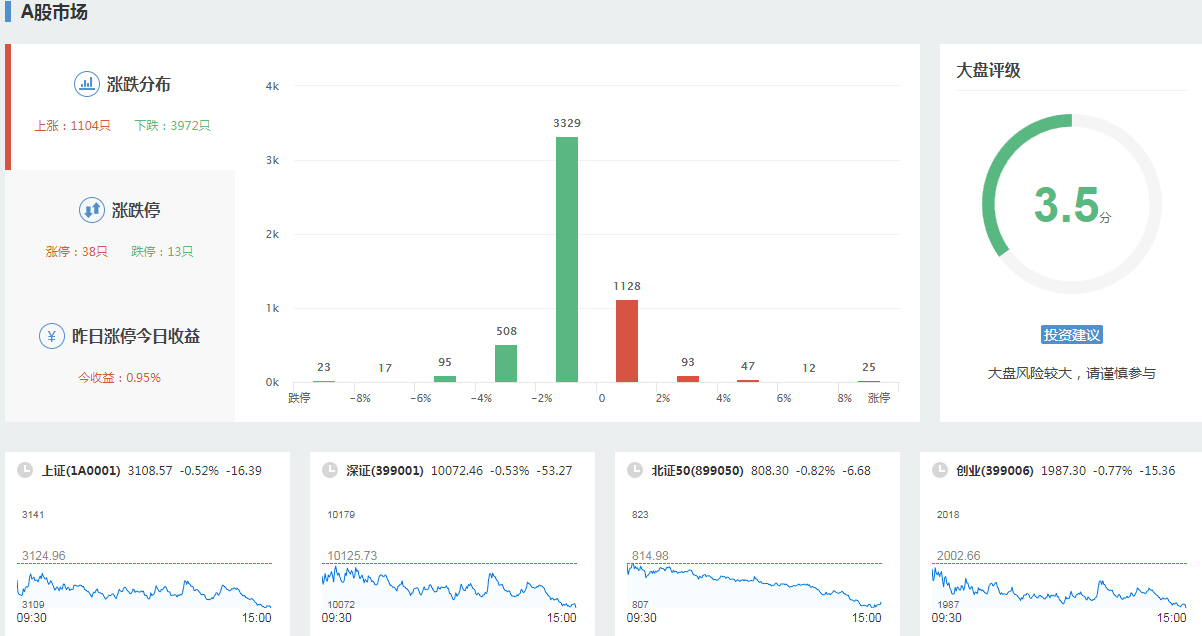Click the 涨跌停 up-down arrows icon

[x=92, y=210]
